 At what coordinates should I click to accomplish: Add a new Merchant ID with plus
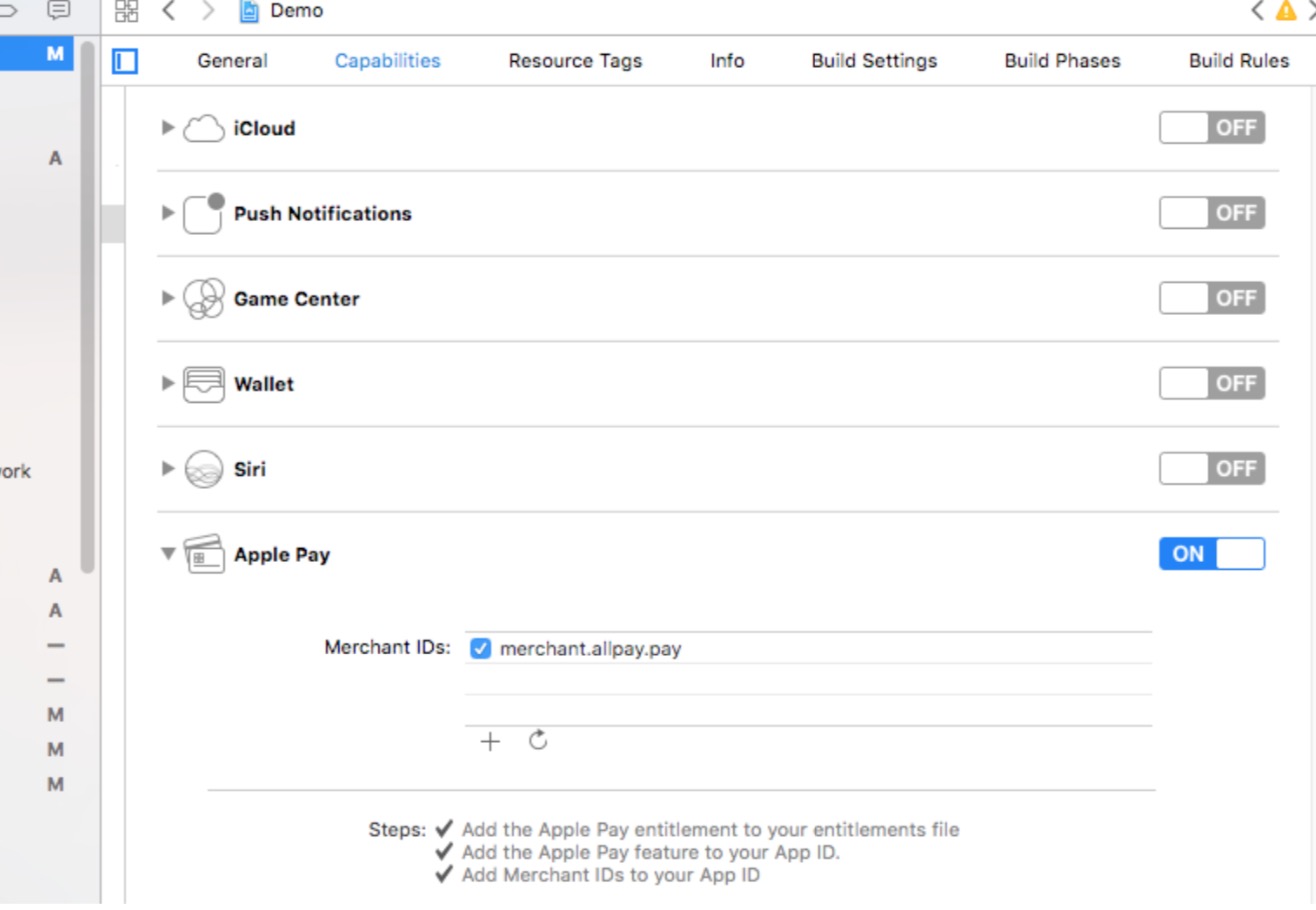[x=490, y=741]
